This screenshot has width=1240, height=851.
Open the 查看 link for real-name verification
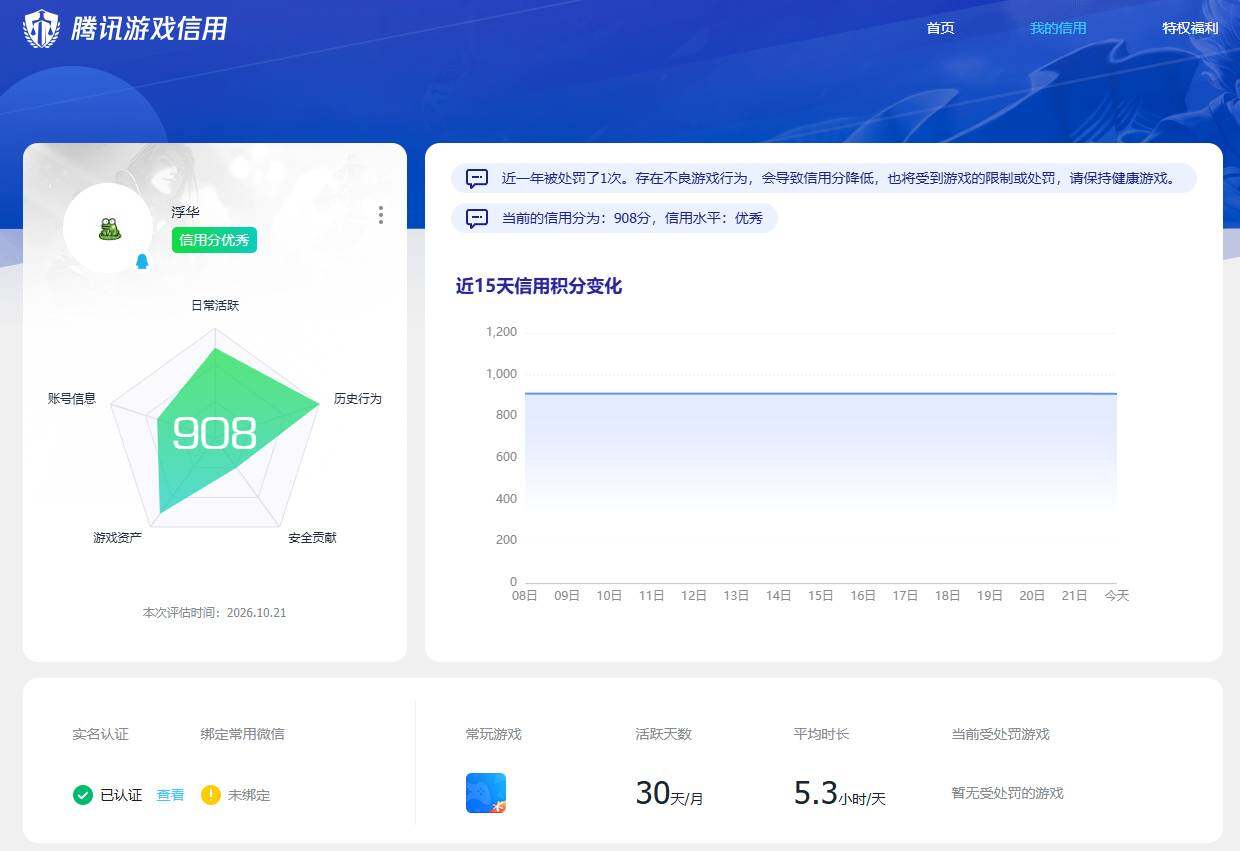(170, 795)
